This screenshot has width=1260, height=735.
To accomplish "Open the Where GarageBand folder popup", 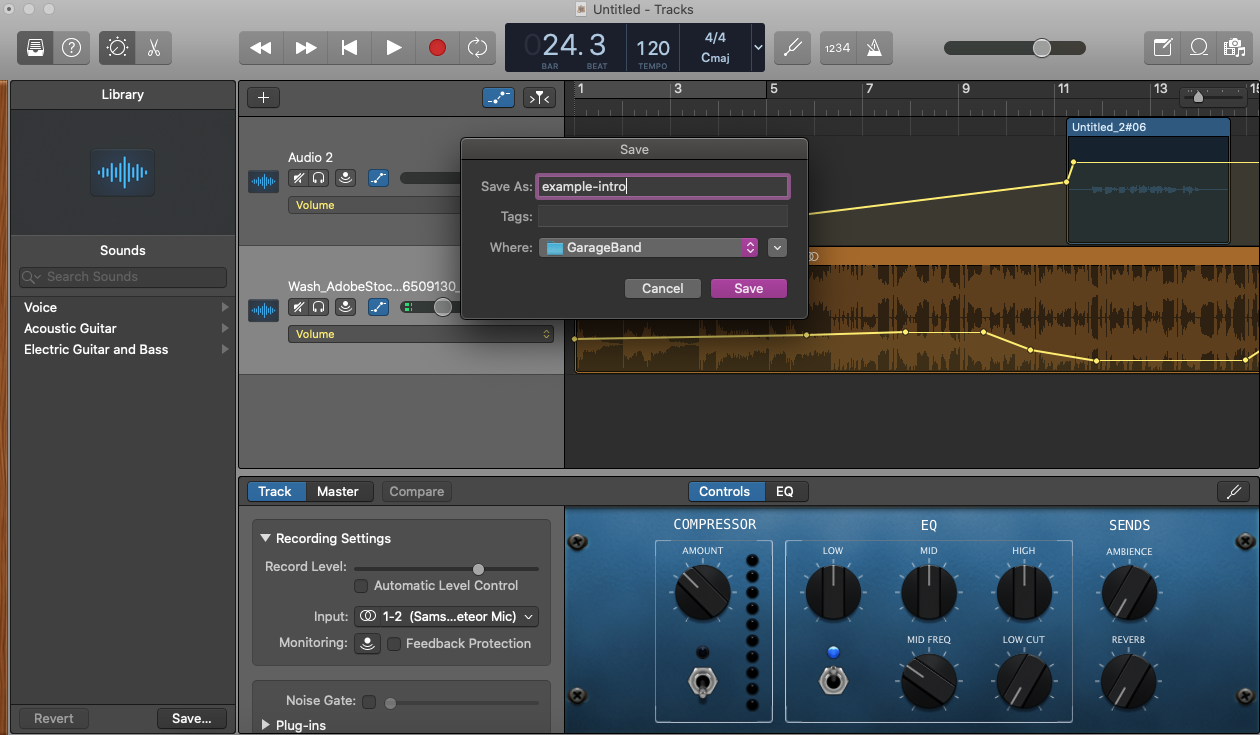I will (x=648, y=247).
